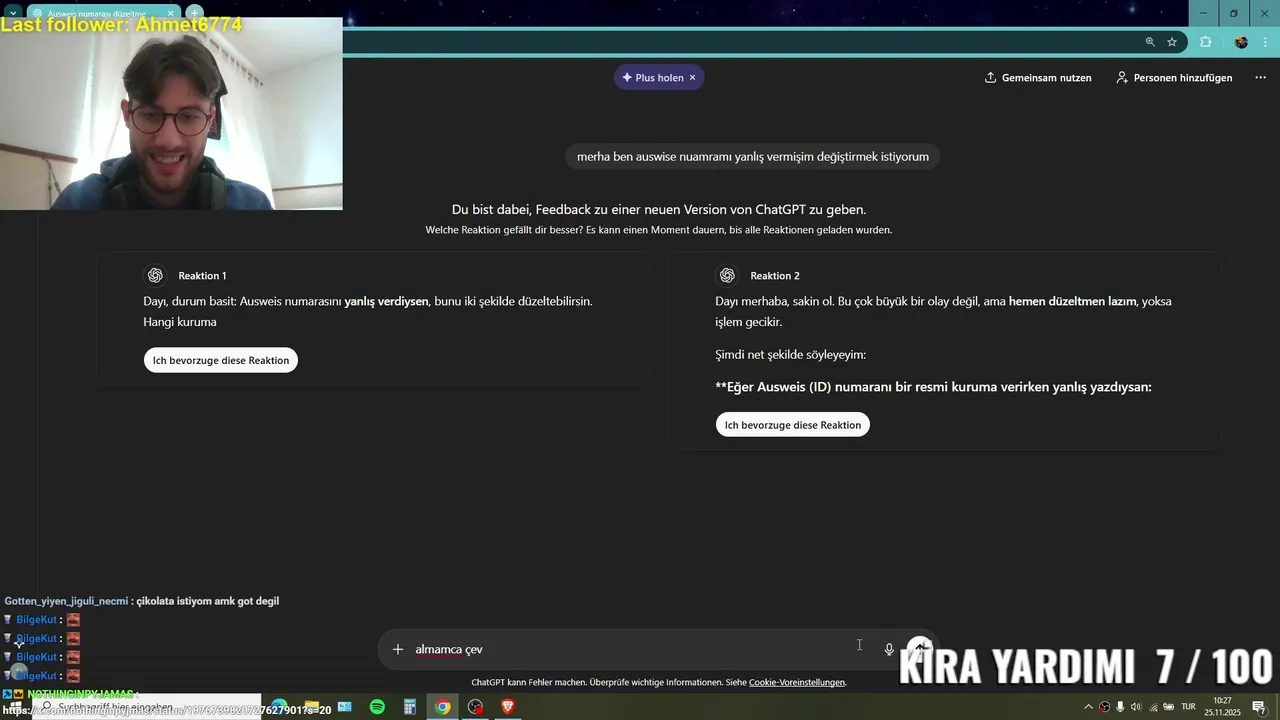Switch the TUR keyboard language indicator

pos(1189,707)
